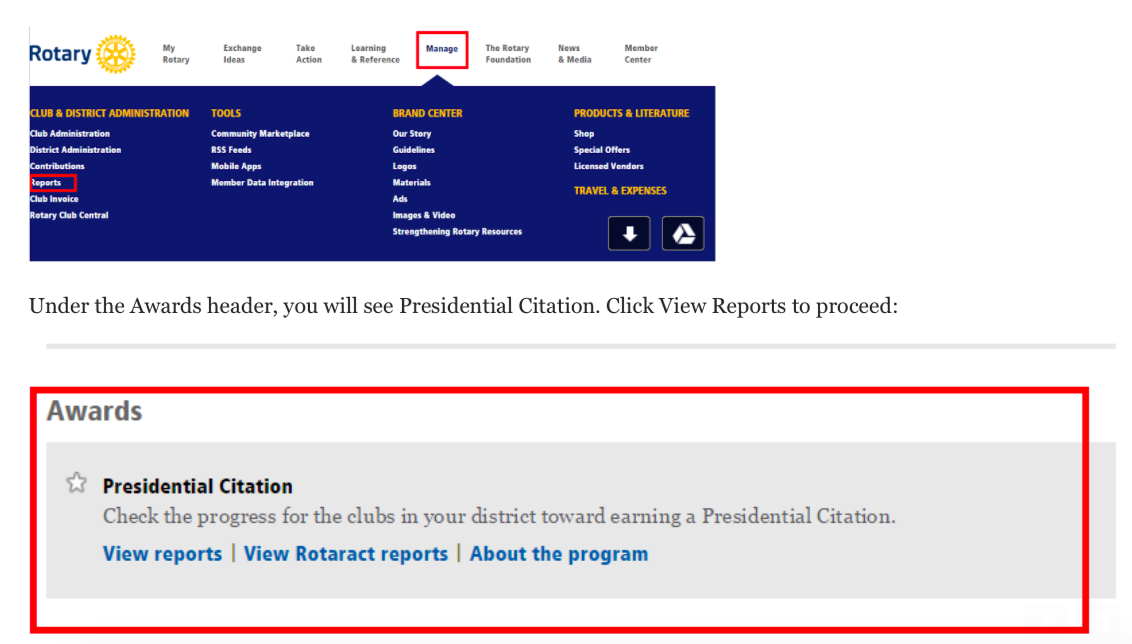Click the Tools heading

tap(226, 113)
